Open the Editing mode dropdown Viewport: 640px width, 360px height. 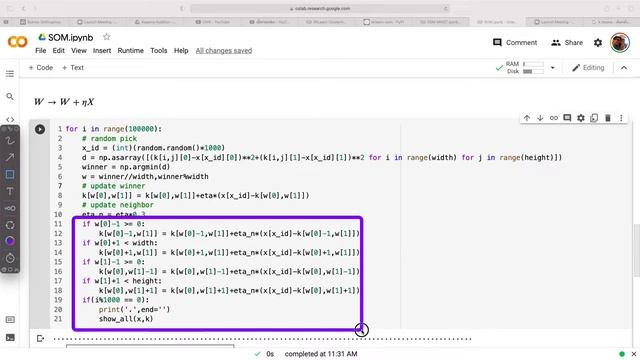(588, 68)
